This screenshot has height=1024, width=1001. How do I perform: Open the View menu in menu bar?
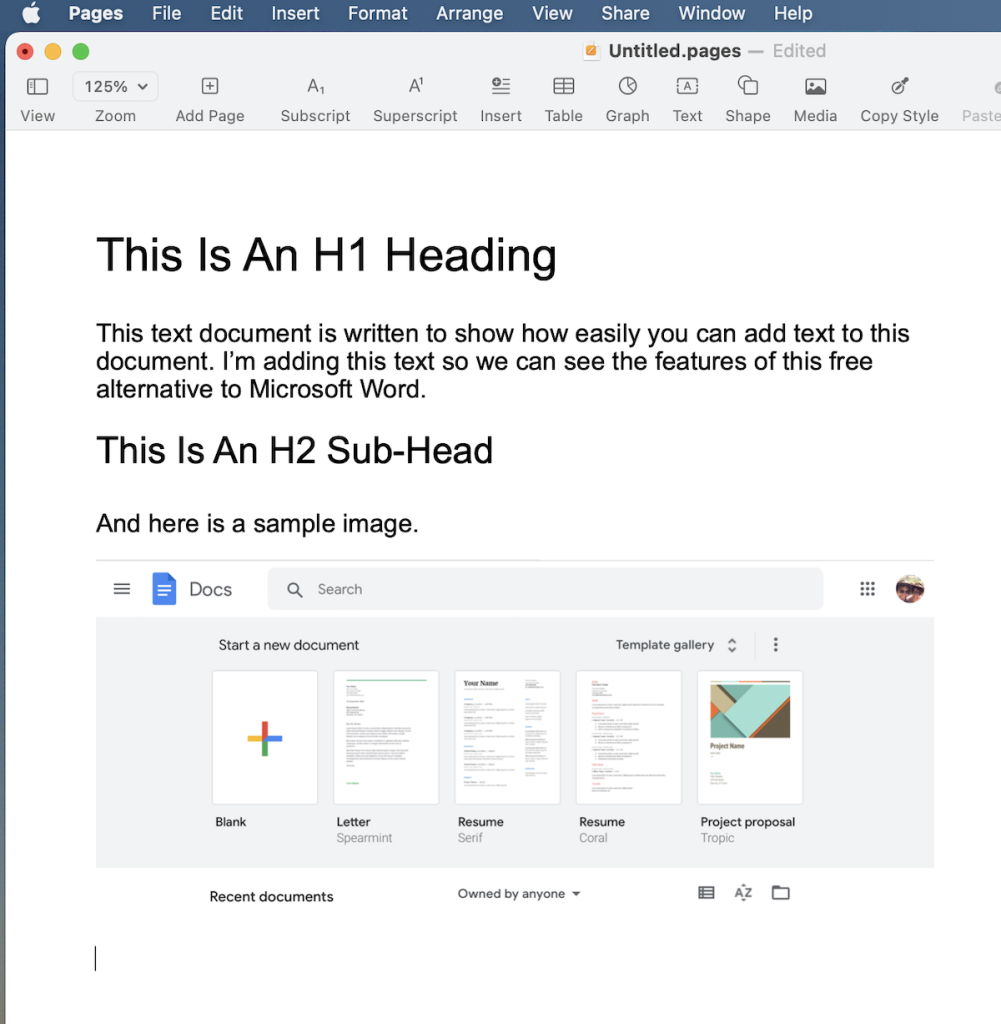[552, 13]
